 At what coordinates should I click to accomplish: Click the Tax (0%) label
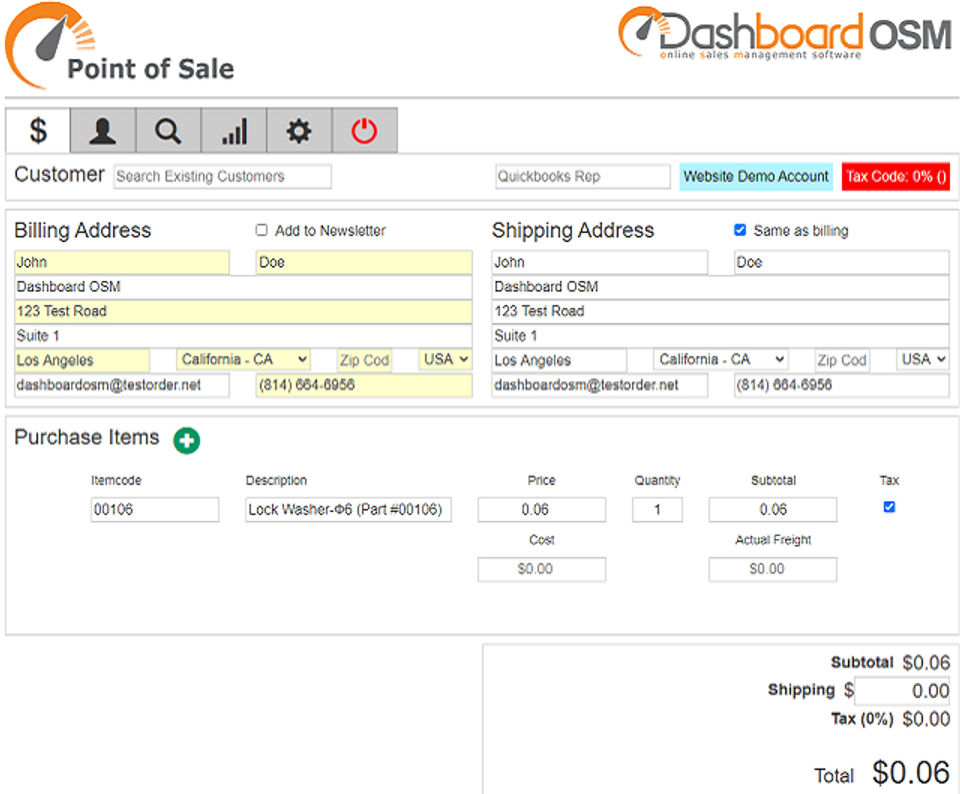[861, 719]
